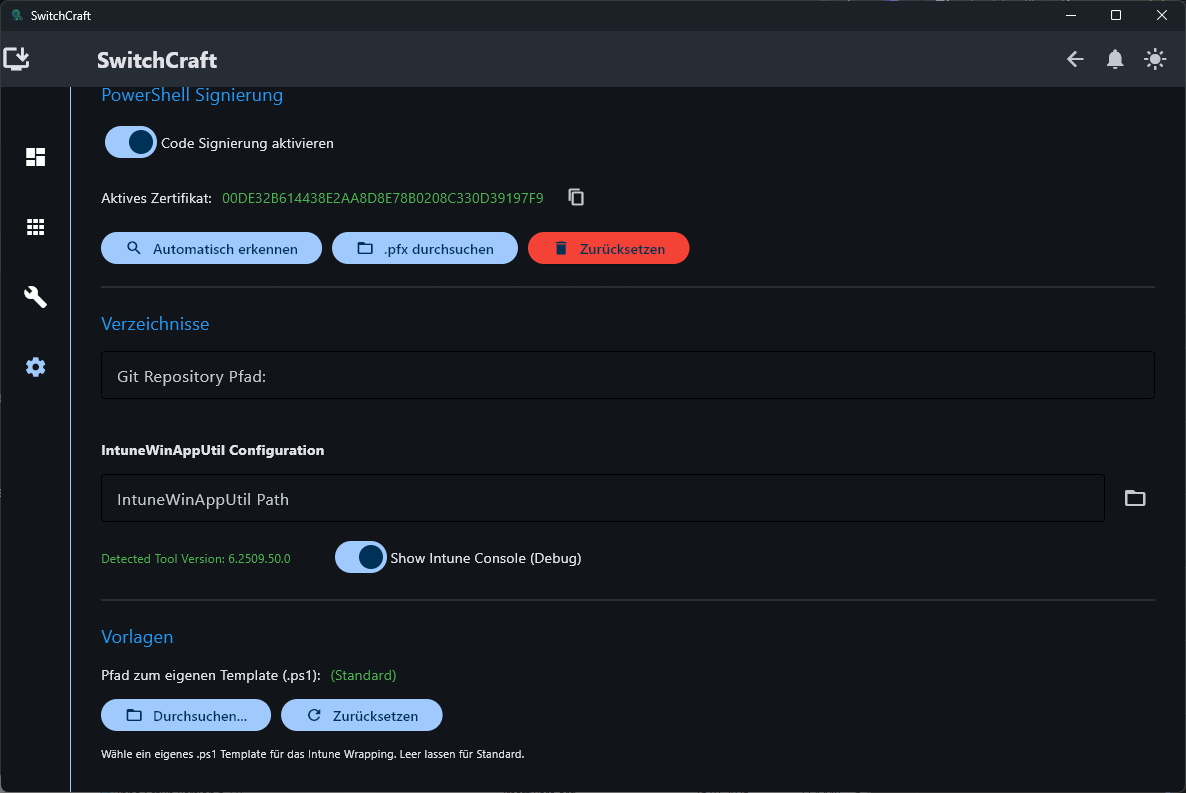Open the wrench tools icon in sidebar
The image size is (1186, 793).
[x=36, y=297]
